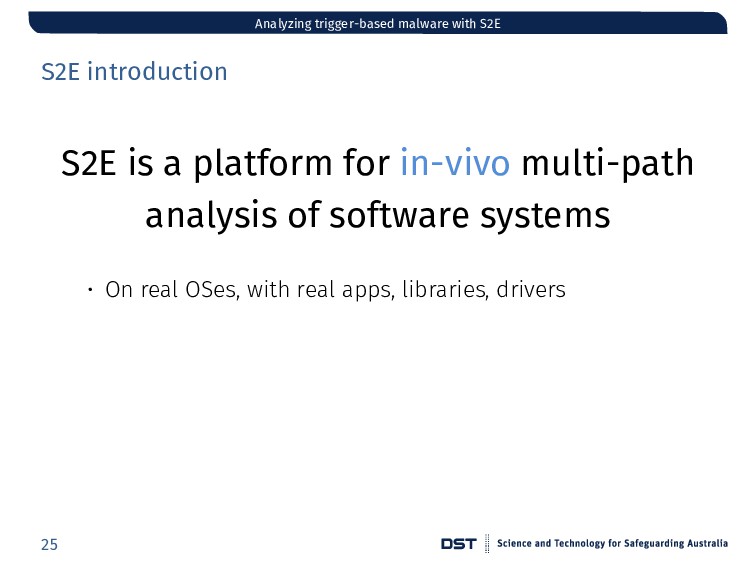
Task: Click the line 'analysis of software systems'
Action: point(378,215)
